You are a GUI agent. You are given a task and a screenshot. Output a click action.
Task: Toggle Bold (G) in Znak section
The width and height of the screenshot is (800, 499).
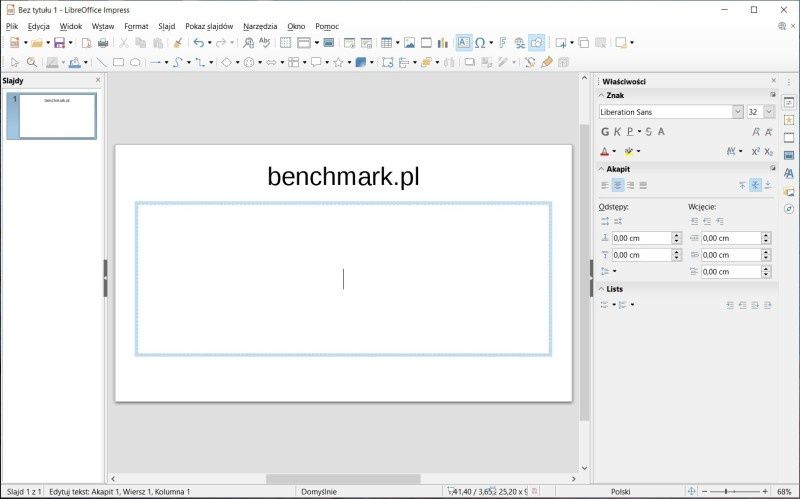(x=605, y=132)
